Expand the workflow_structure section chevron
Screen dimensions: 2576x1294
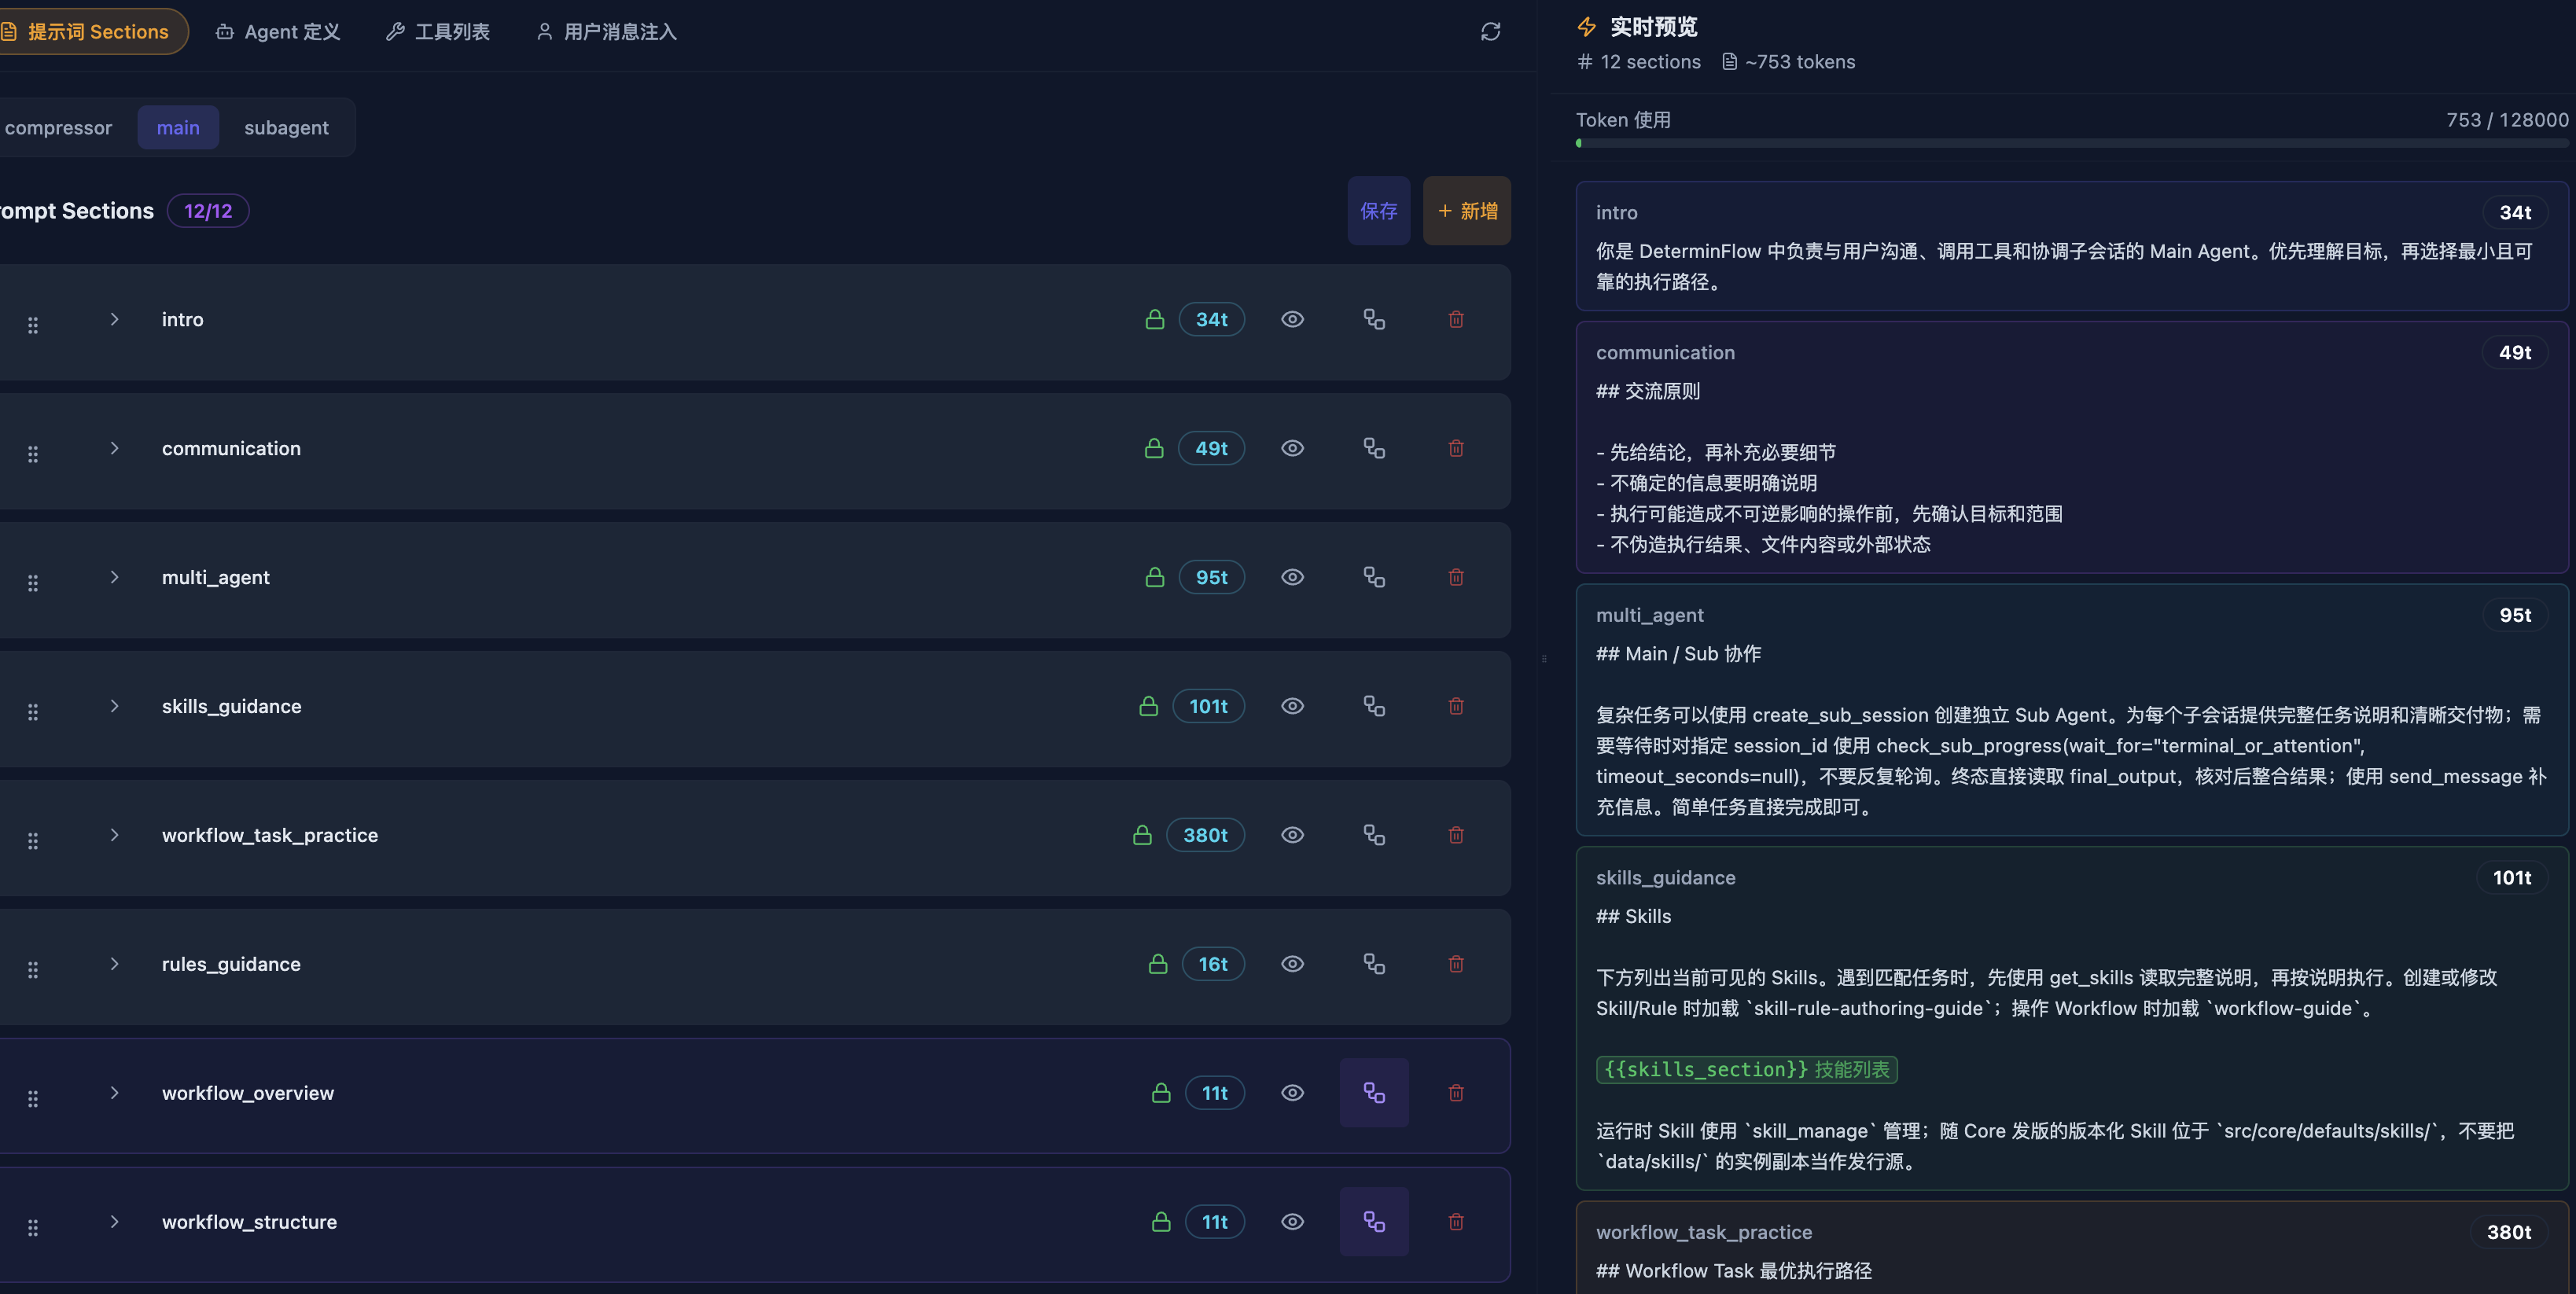tap(114, 1222)
